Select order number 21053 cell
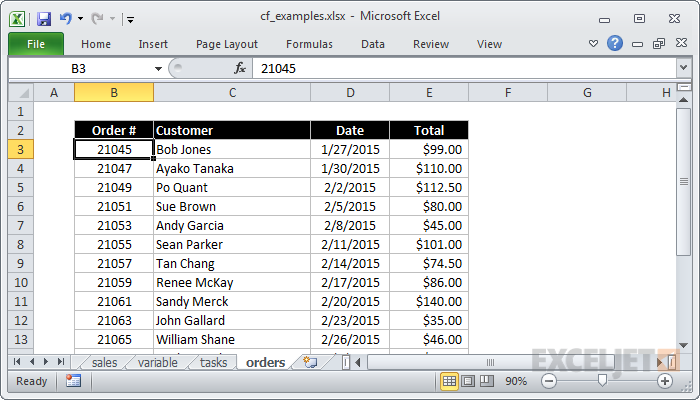The height and width of the screenshot is (400, 700). pyautogui.click(x=114, y=225)
